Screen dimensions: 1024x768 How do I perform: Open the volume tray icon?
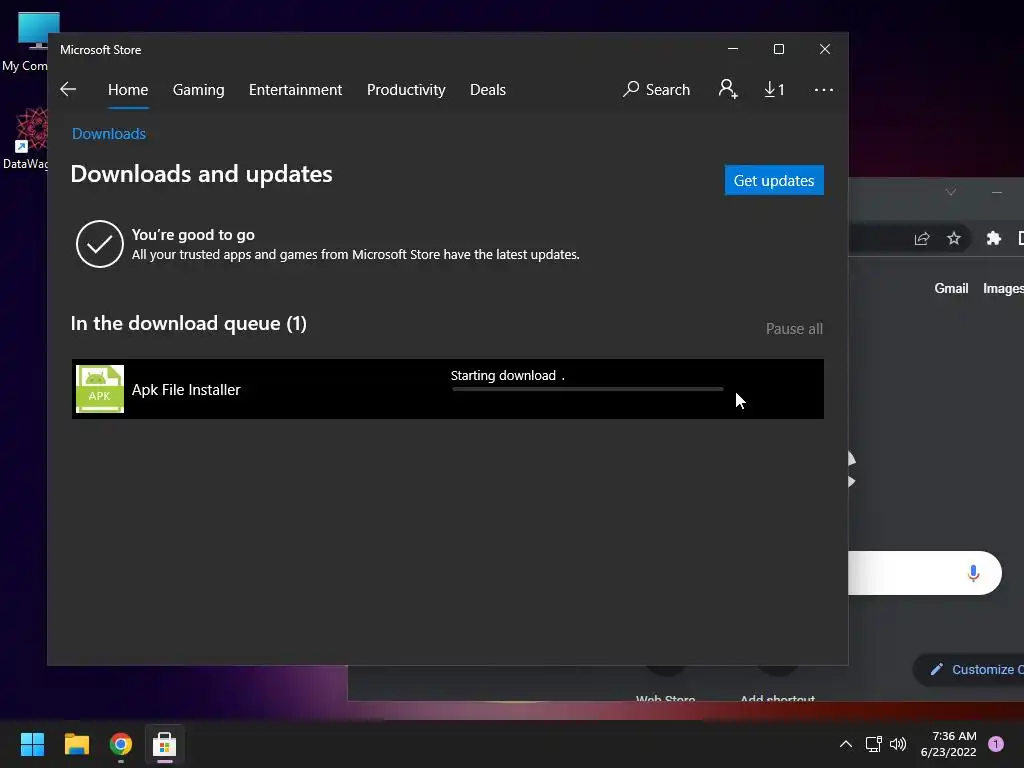[898, 744]
